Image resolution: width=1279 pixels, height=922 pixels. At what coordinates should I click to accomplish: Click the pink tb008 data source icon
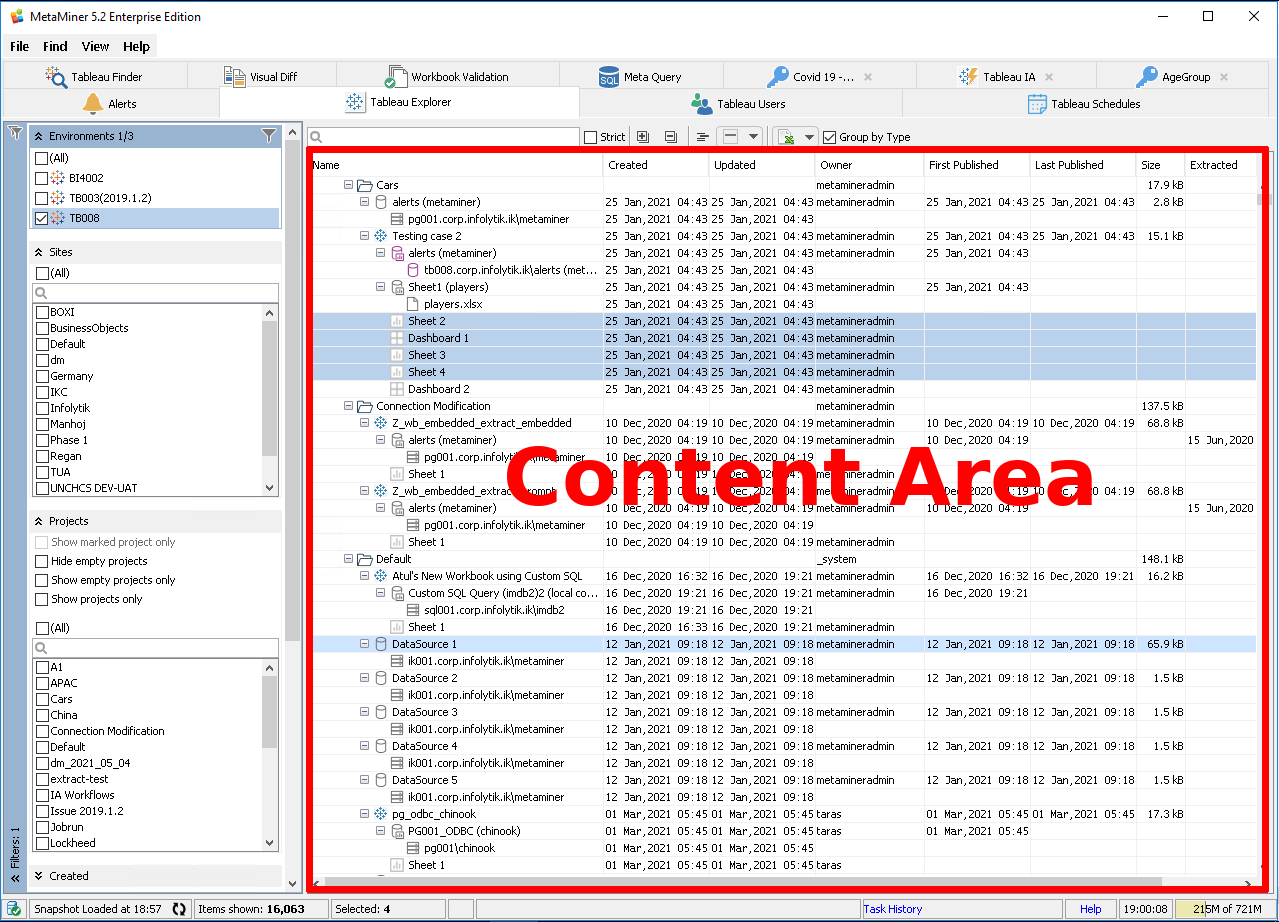tap(412, 270)
